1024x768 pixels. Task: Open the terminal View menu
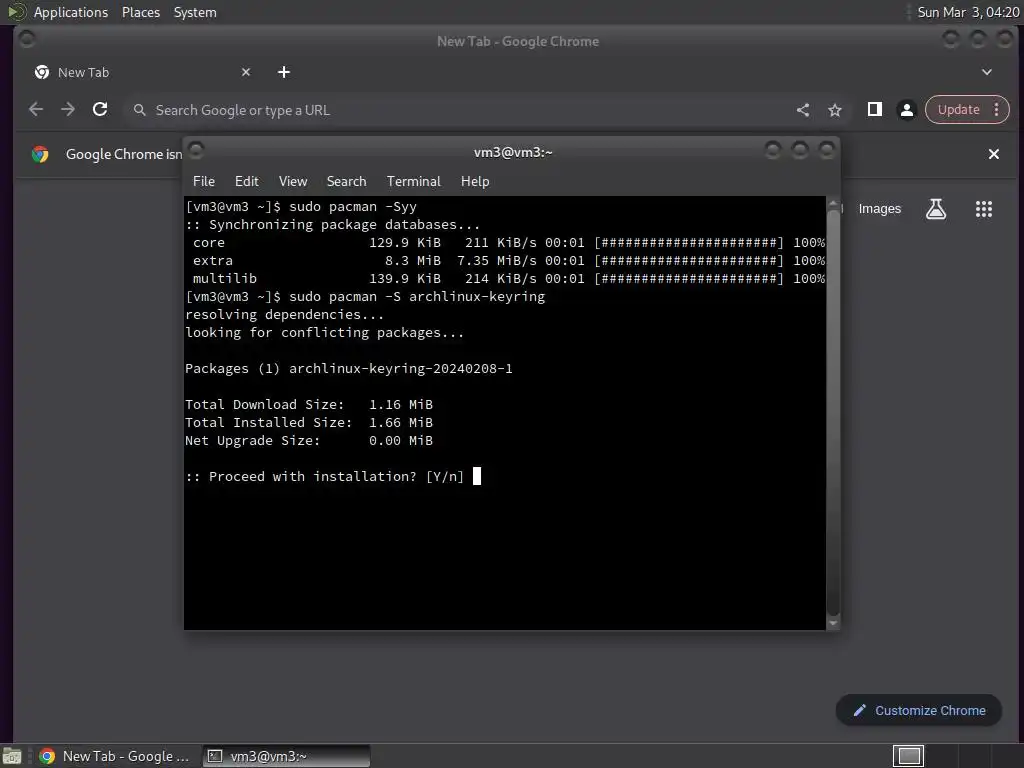pos(293,182)
